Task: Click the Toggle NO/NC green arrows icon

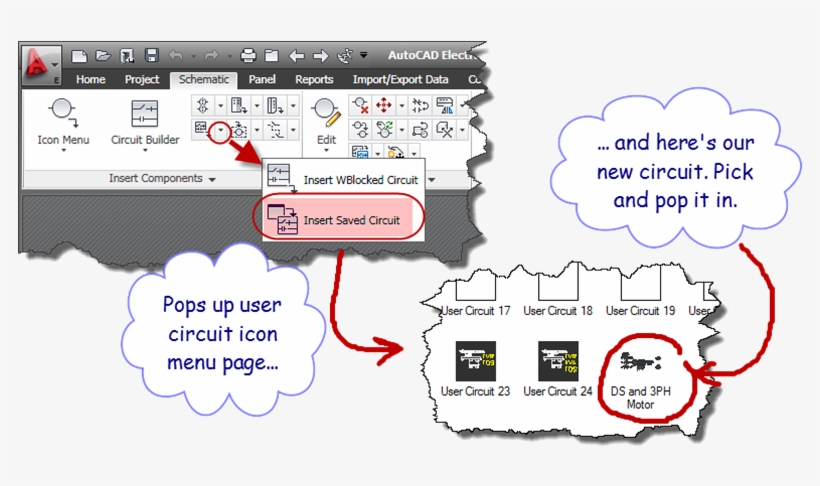Action: coord(384,129)
